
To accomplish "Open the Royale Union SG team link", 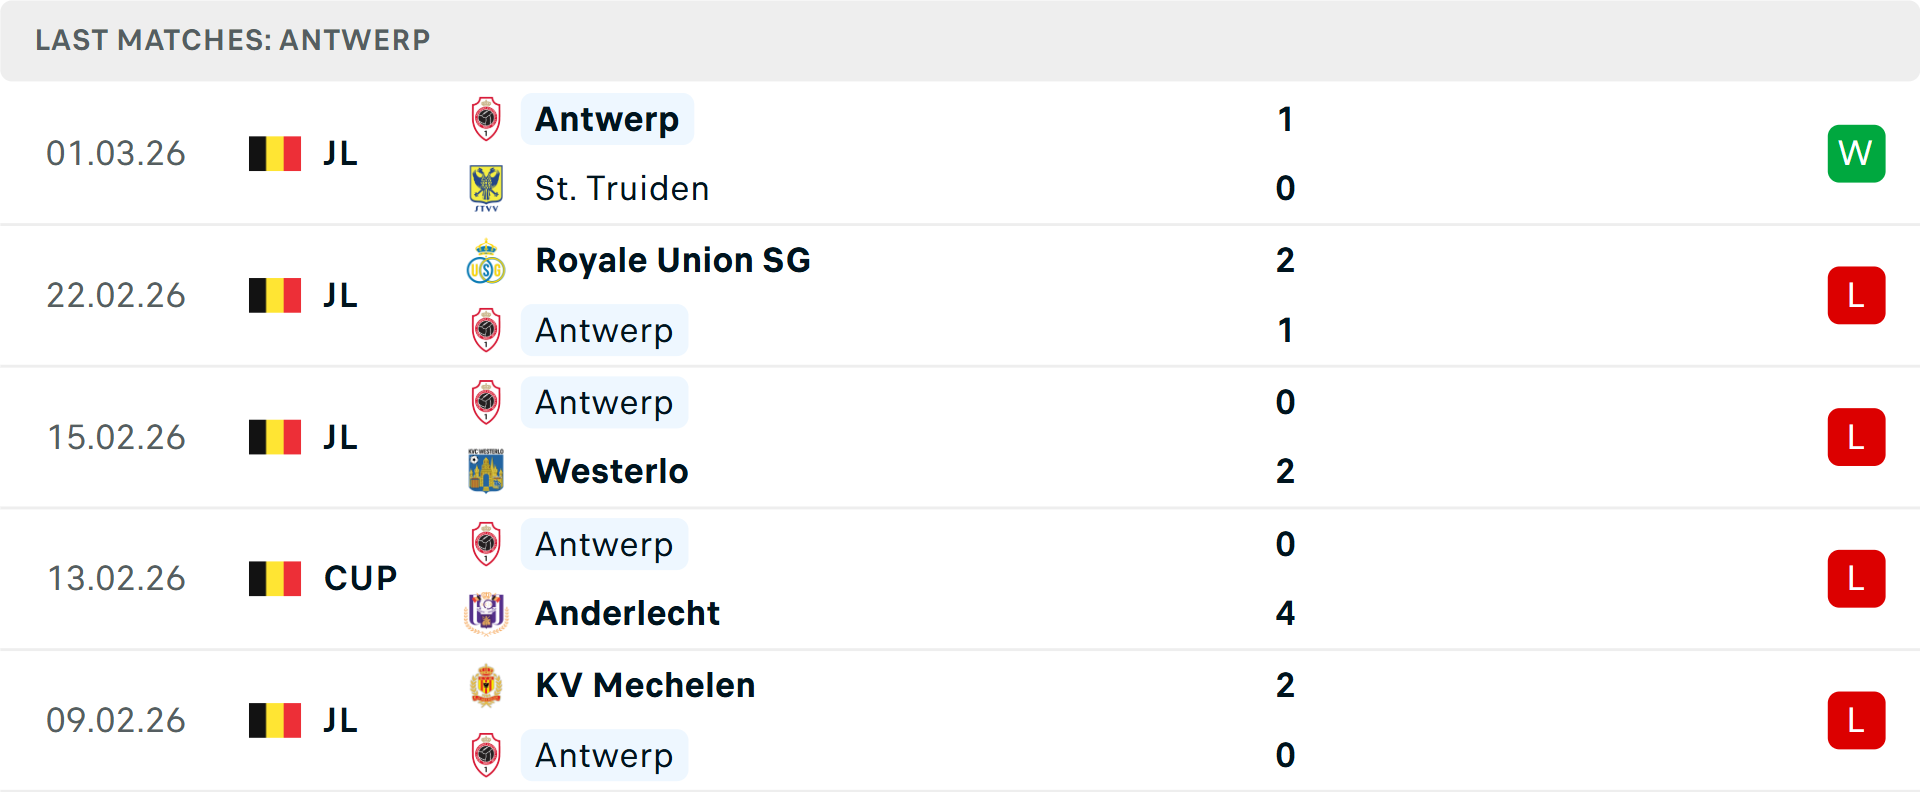I will tap(672, 260).
